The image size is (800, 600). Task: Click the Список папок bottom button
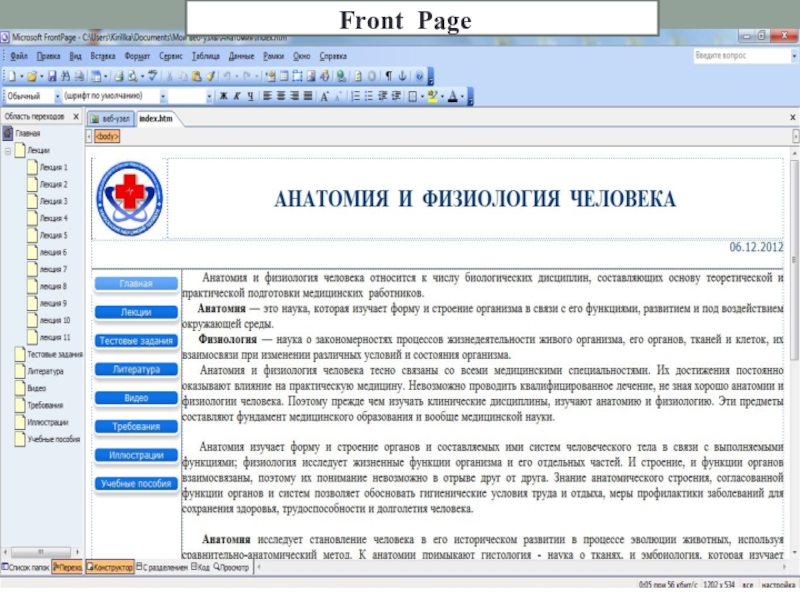pyautogui.click(x=26, y=567)
